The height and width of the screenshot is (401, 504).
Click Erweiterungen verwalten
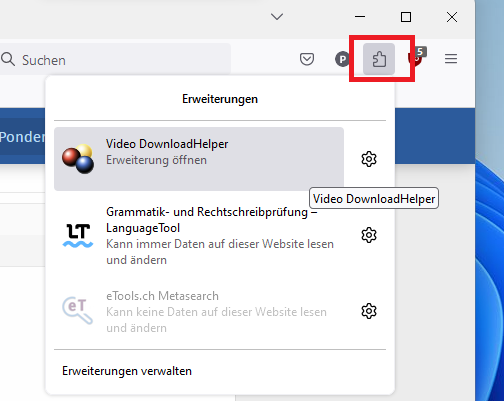tap(127, 371)
